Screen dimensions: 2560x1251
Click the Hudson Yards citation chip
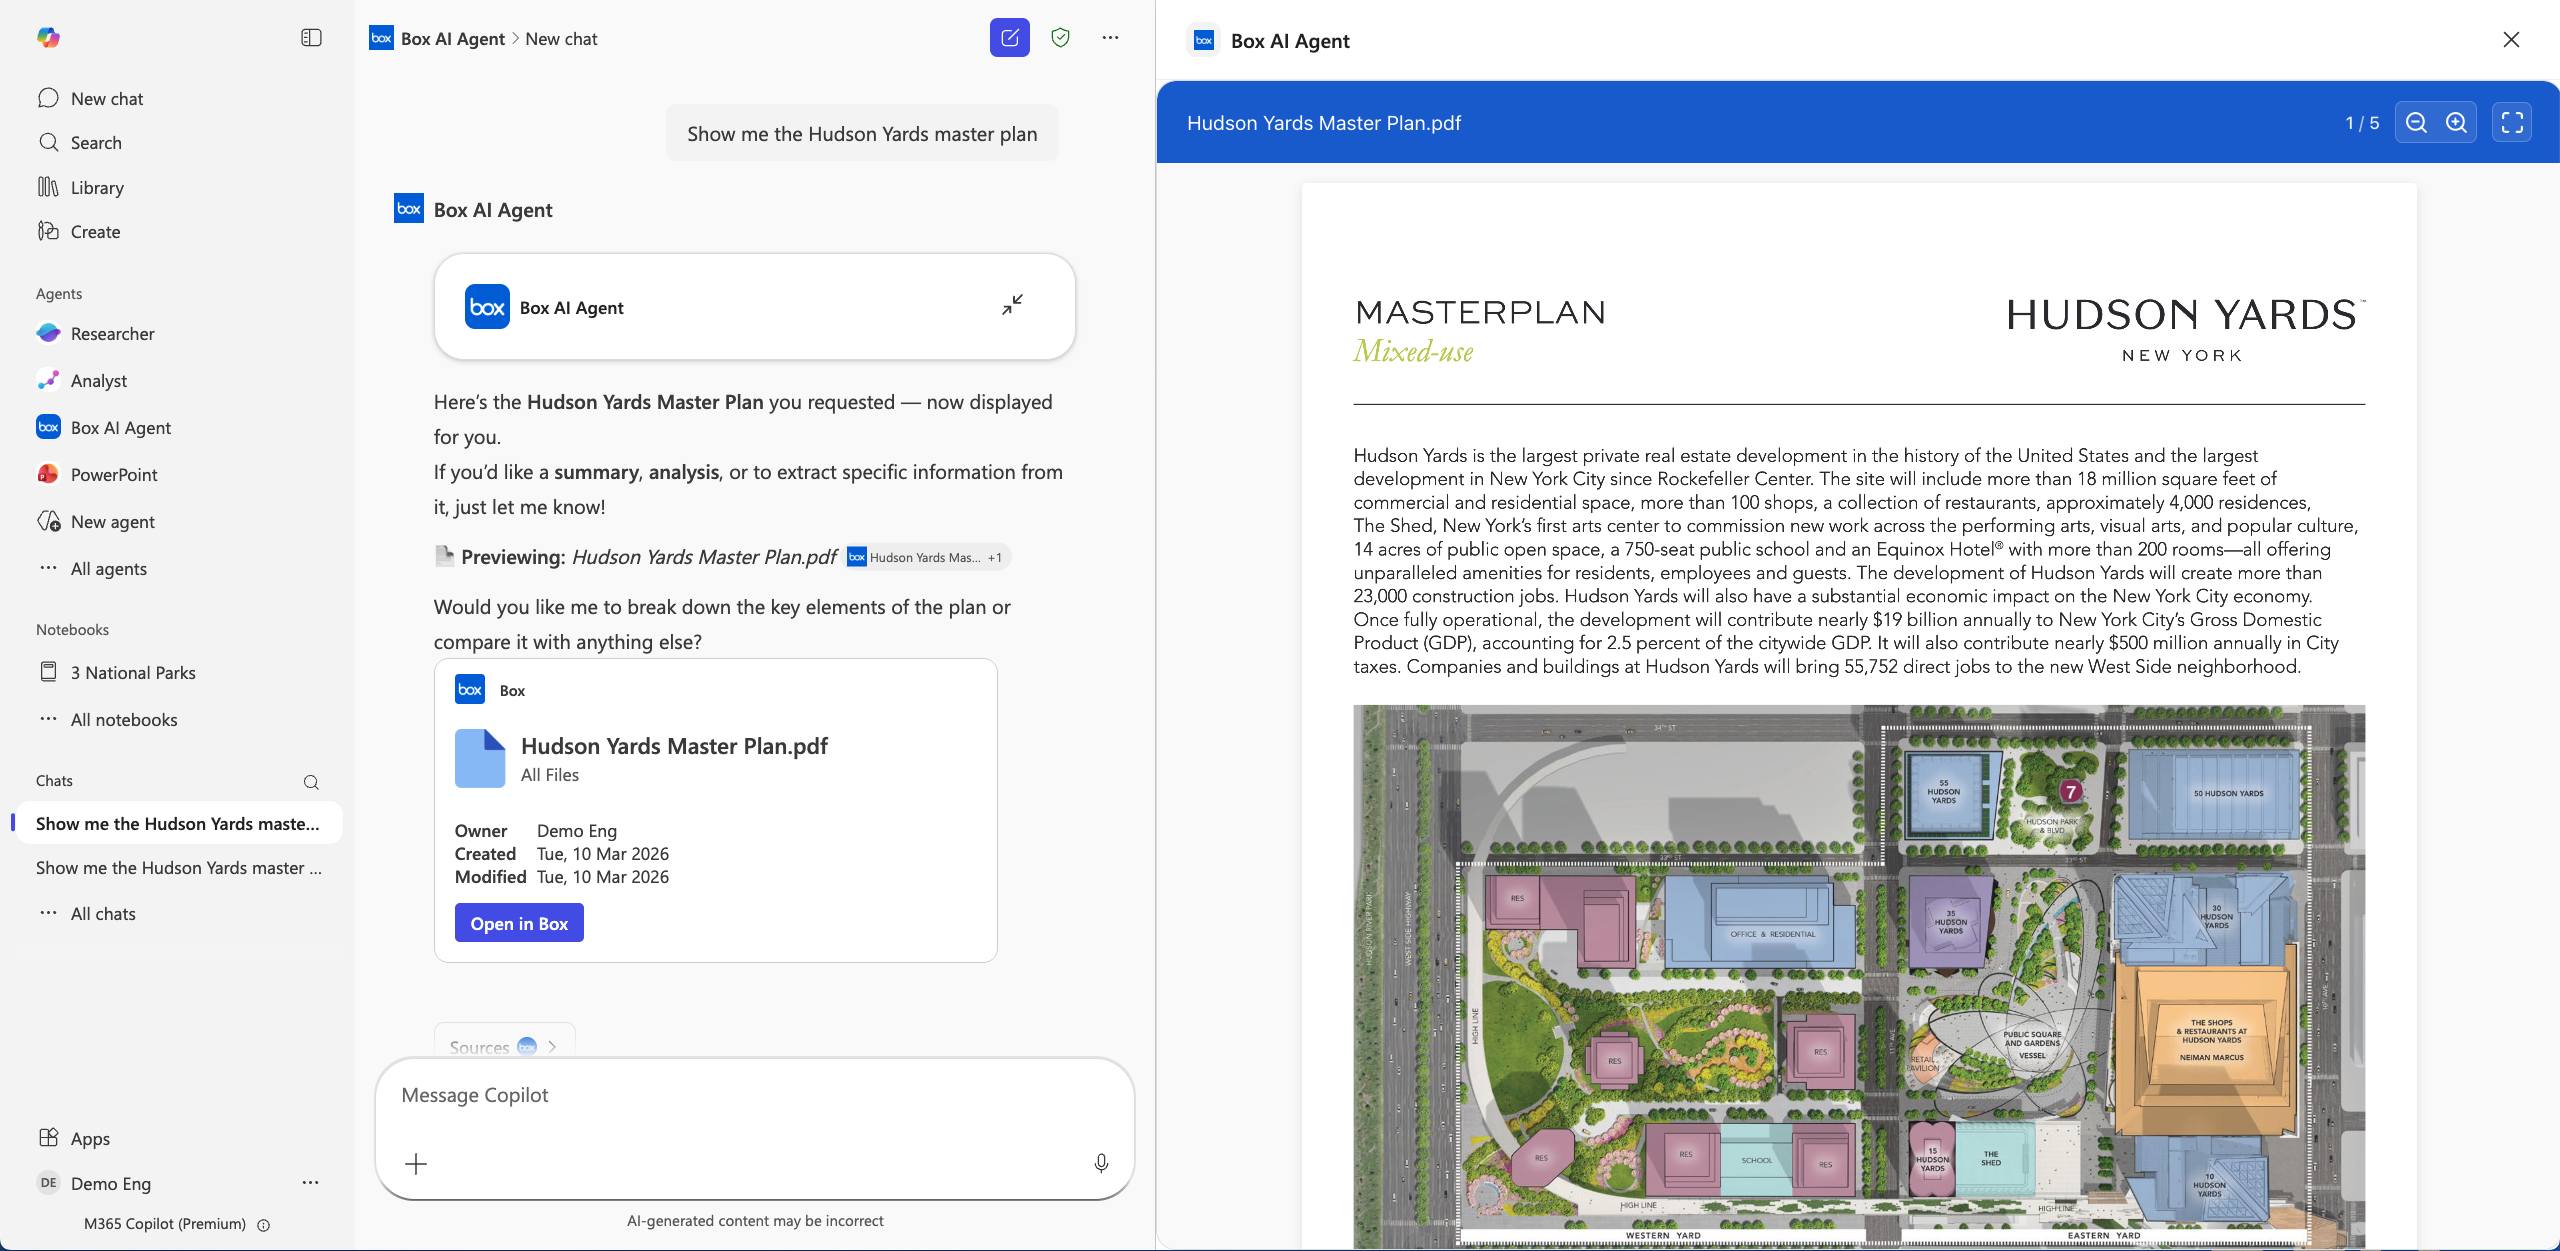point(925,557)
